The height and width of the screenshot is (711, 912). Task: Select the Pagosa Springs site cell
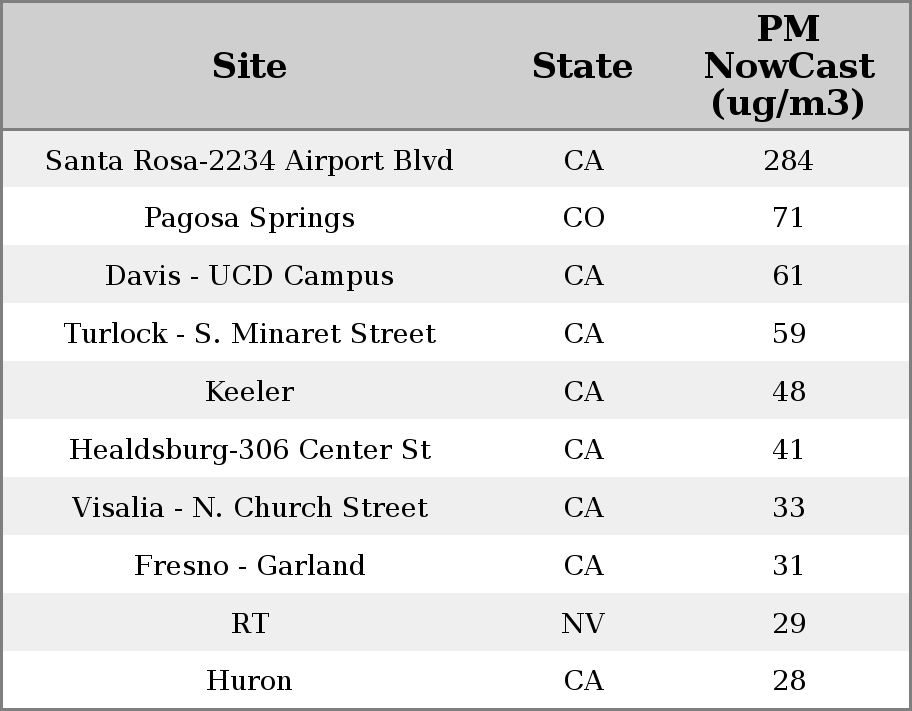click(x=249, y=218)
